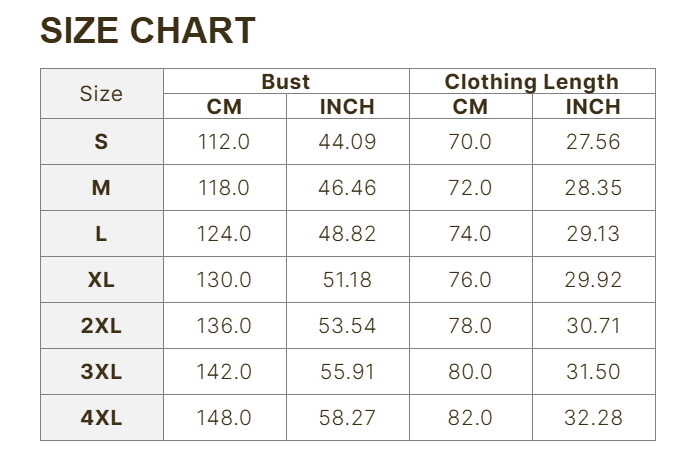Select clothing length value 27.56 inches
Image resolution: width=696 pixels, height=465 pixels.
click(593, 142)
